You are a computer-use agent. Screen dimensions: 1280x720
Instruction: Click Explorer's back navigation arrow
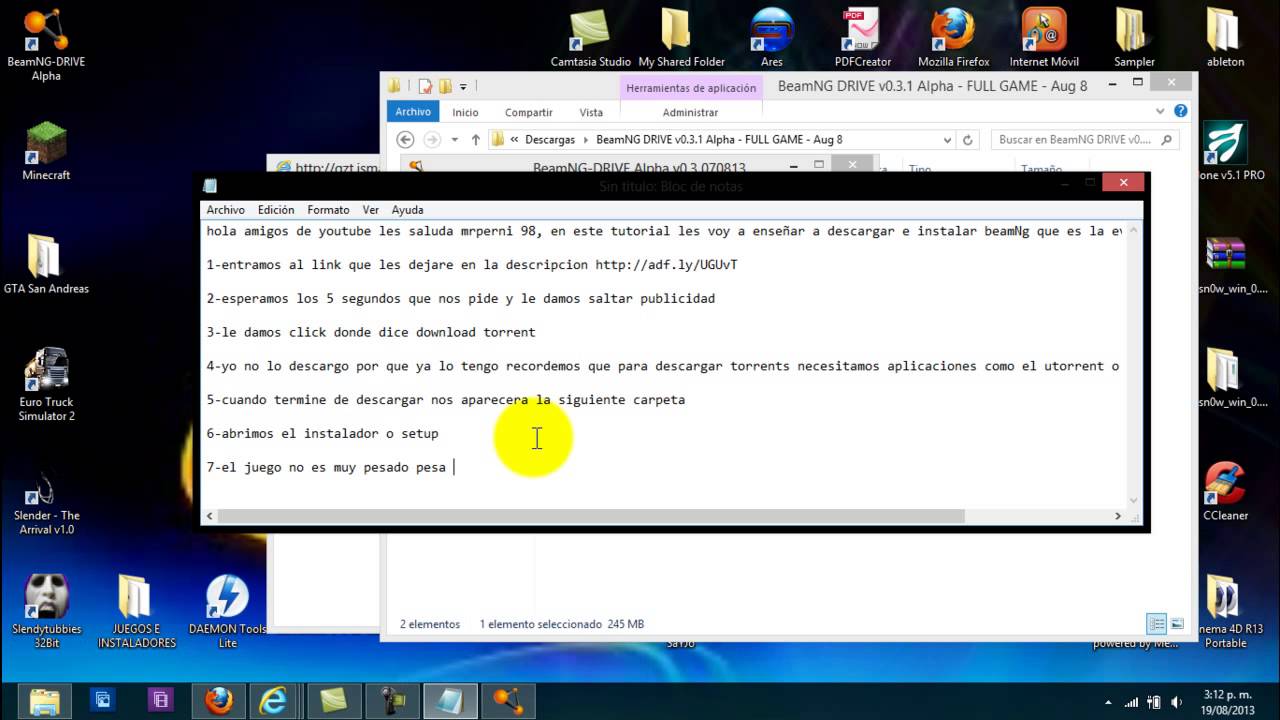point(405,140)
